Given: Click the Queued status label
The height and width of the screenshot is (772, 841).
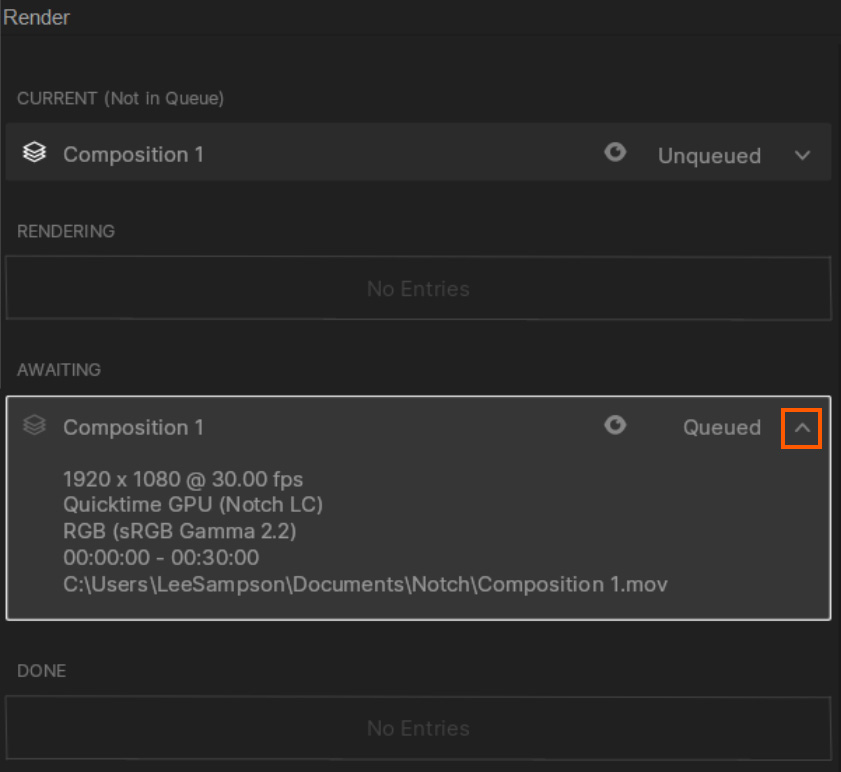Looking at the screenshot, I should coord(722,428).
